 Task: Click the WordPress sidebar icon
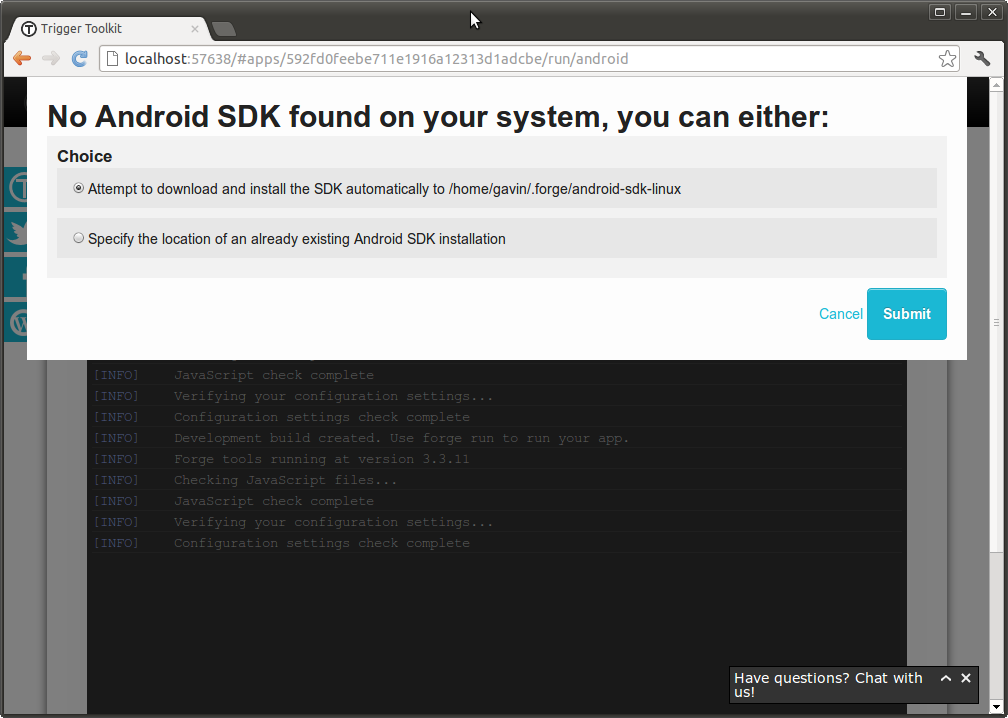(x=16, y=322)
